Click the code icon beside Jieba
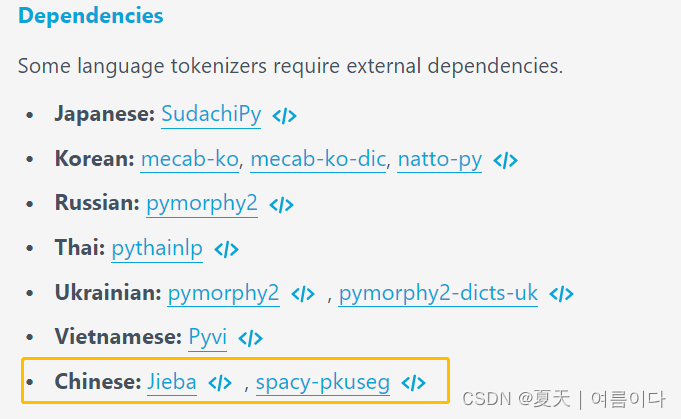This screenshot has height=419, width=681. (x=220, y=383)
